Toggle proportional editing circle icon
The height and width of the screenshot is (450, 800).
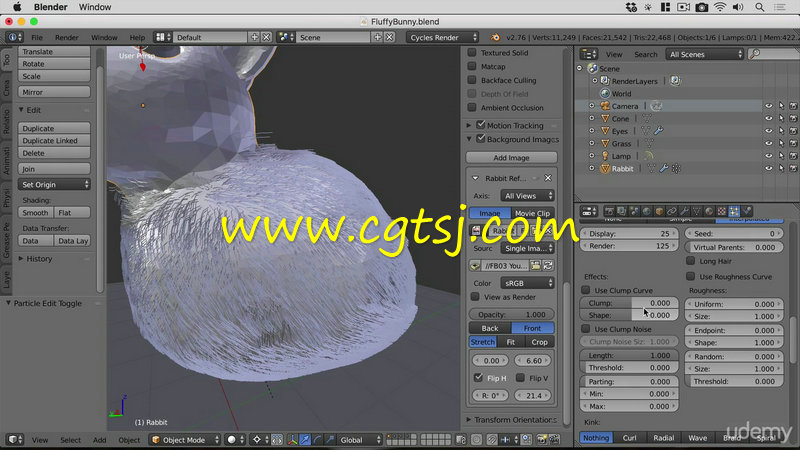coord(475,440)
